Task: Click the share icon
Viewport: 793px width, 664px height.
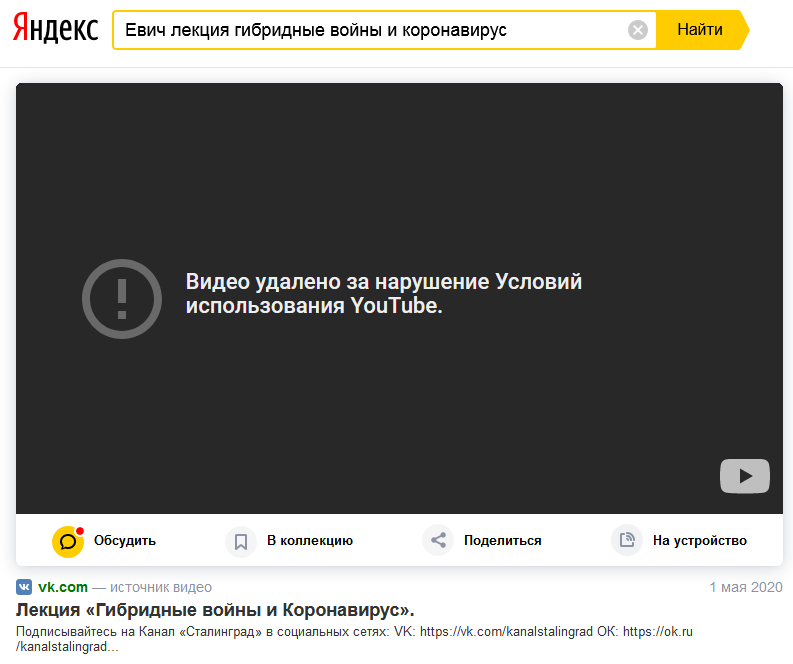Action: (438, 540)
